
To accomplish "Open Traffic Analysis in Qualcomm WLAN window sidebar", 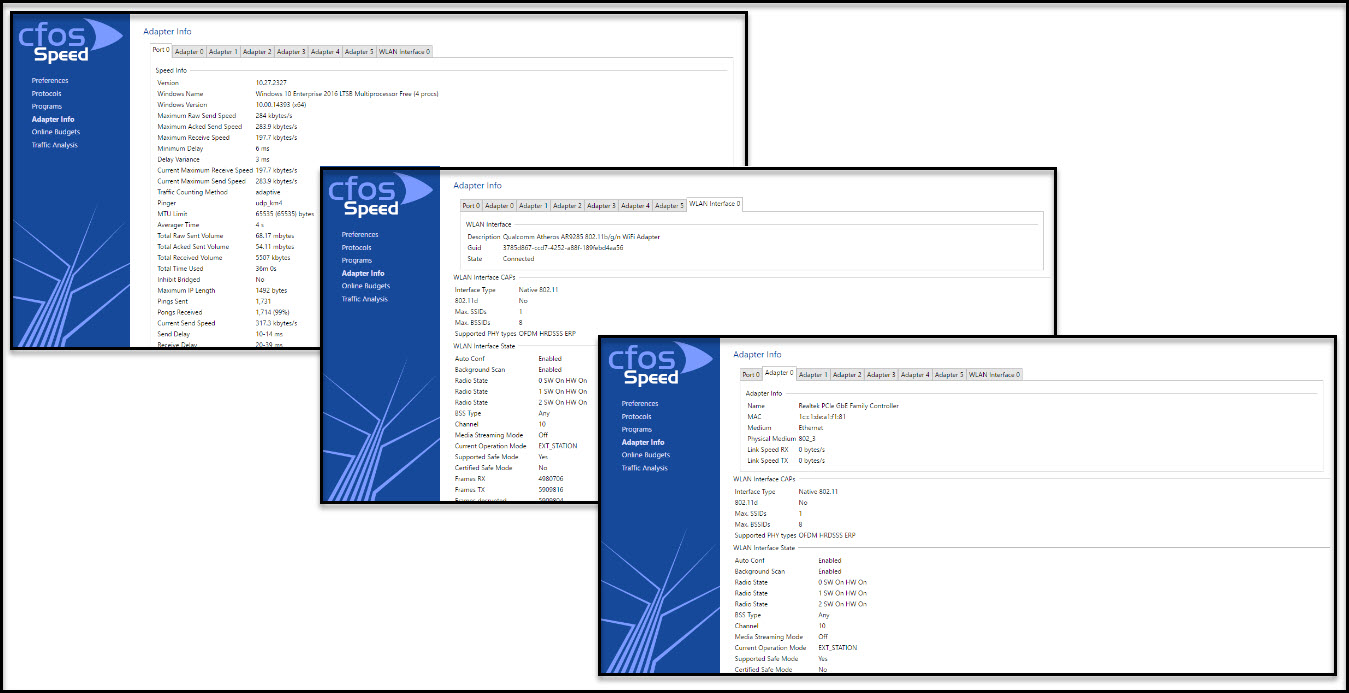I will tap(364, 299).
